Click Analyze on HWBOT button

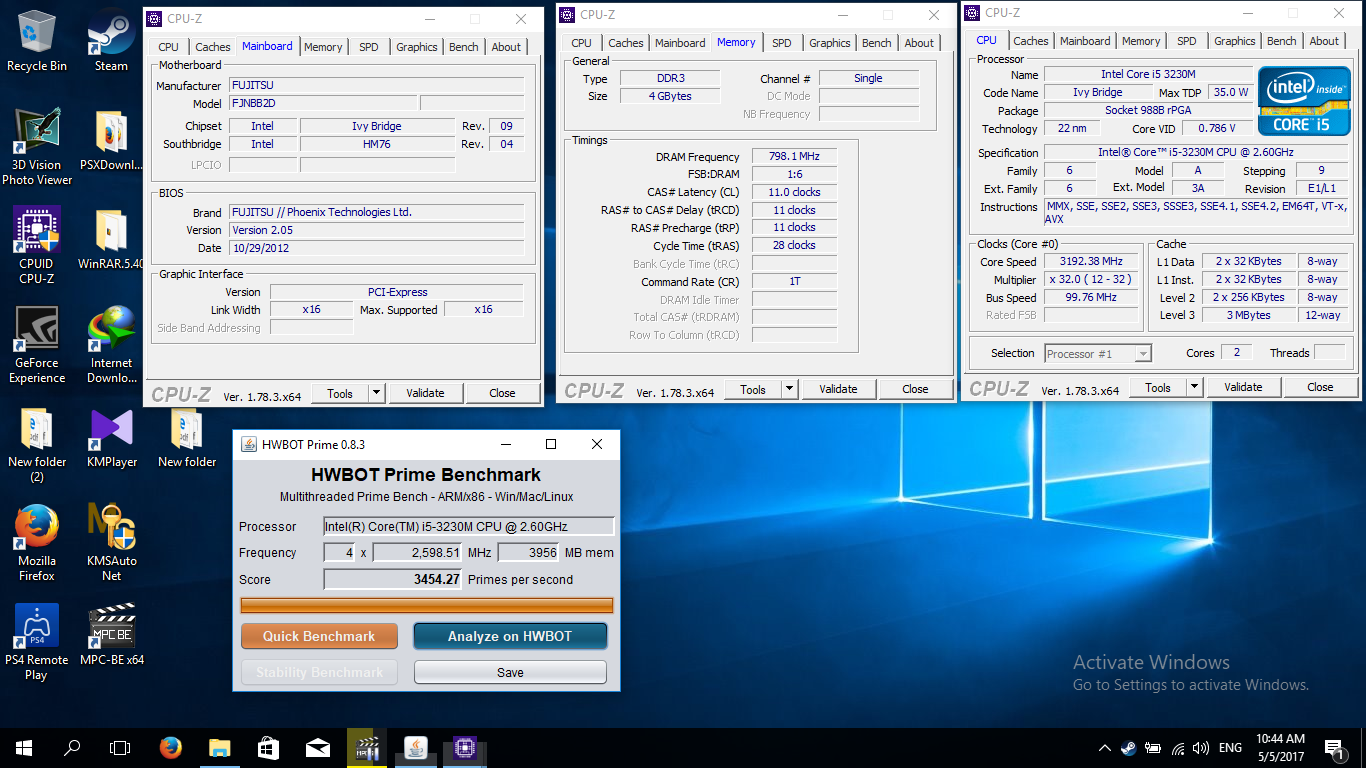510,636
